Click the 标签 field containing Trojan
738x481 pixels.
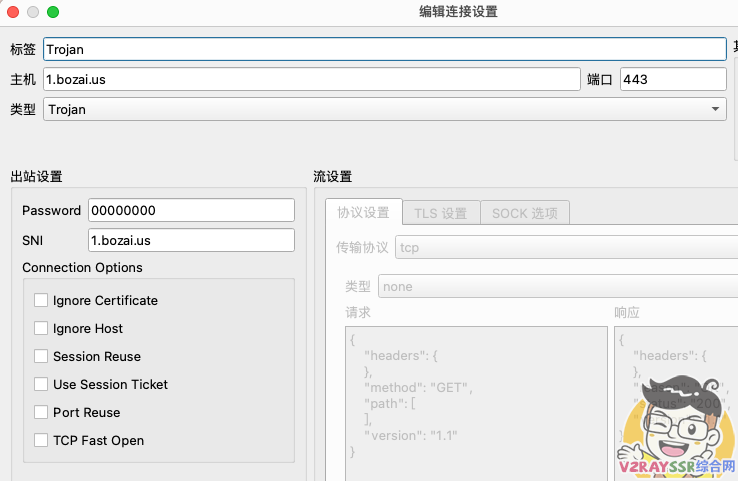point(385,49)
